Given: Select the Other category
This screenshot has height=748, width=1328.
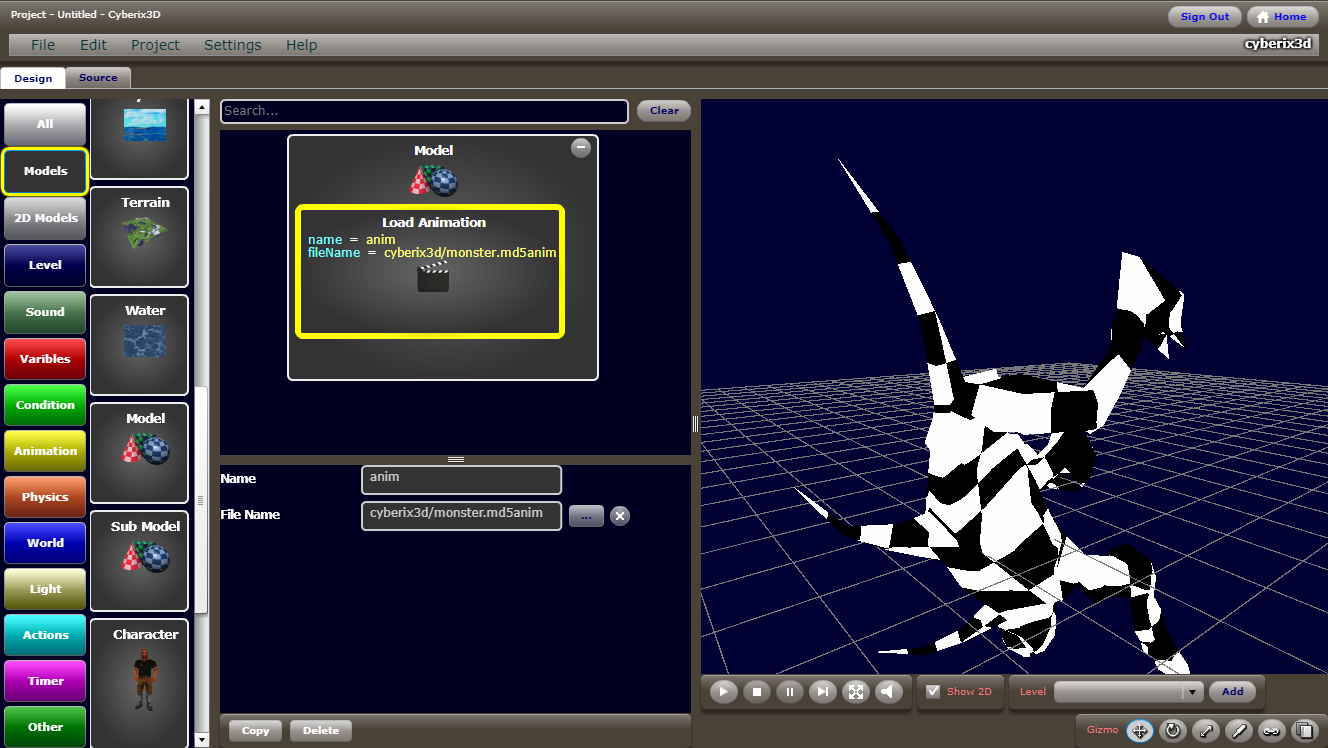Looking at the screenshot, I should (x=45, y=727).
